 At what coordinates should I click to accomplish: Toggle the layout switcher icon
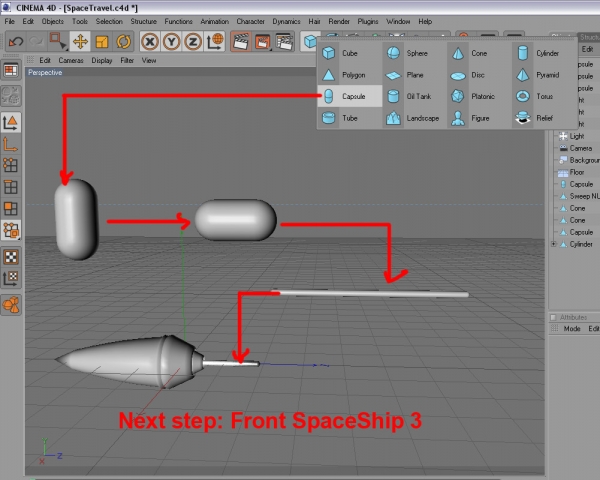pyautogui.click(x=11, y=70)
